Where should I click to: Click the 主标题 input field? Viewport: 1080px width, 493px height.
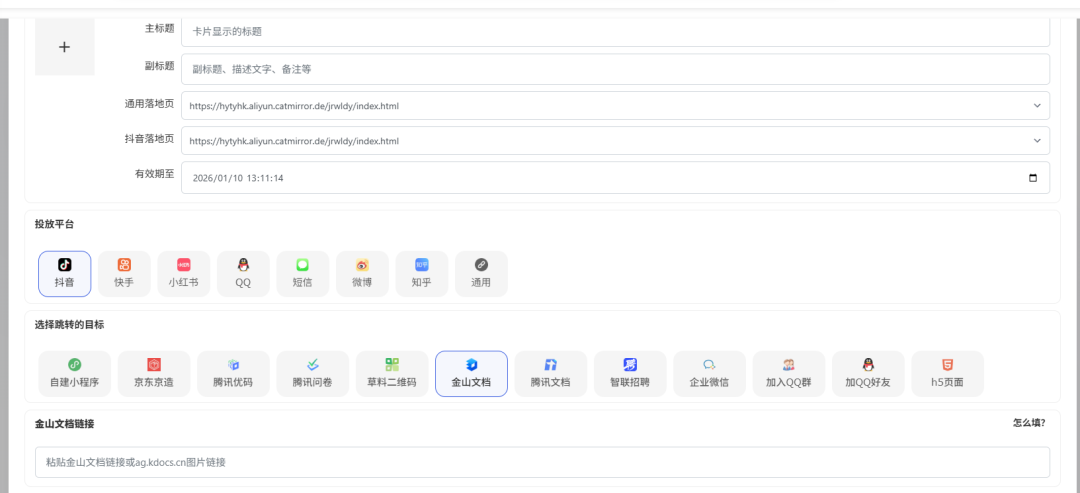(616, 31)
